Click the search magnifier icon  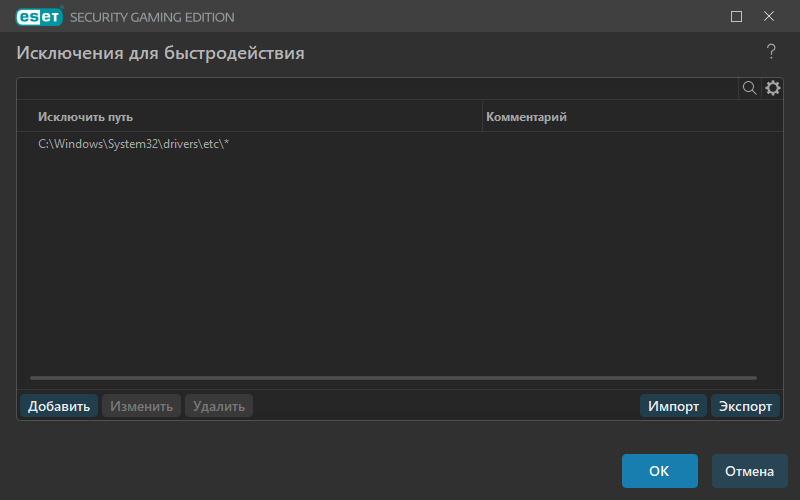coord(749,88)
